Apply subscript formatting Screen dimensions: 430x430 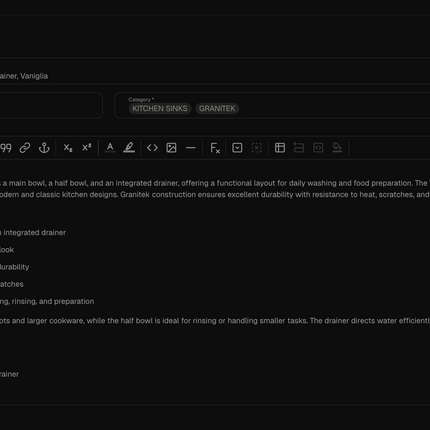tap(68, 148)
